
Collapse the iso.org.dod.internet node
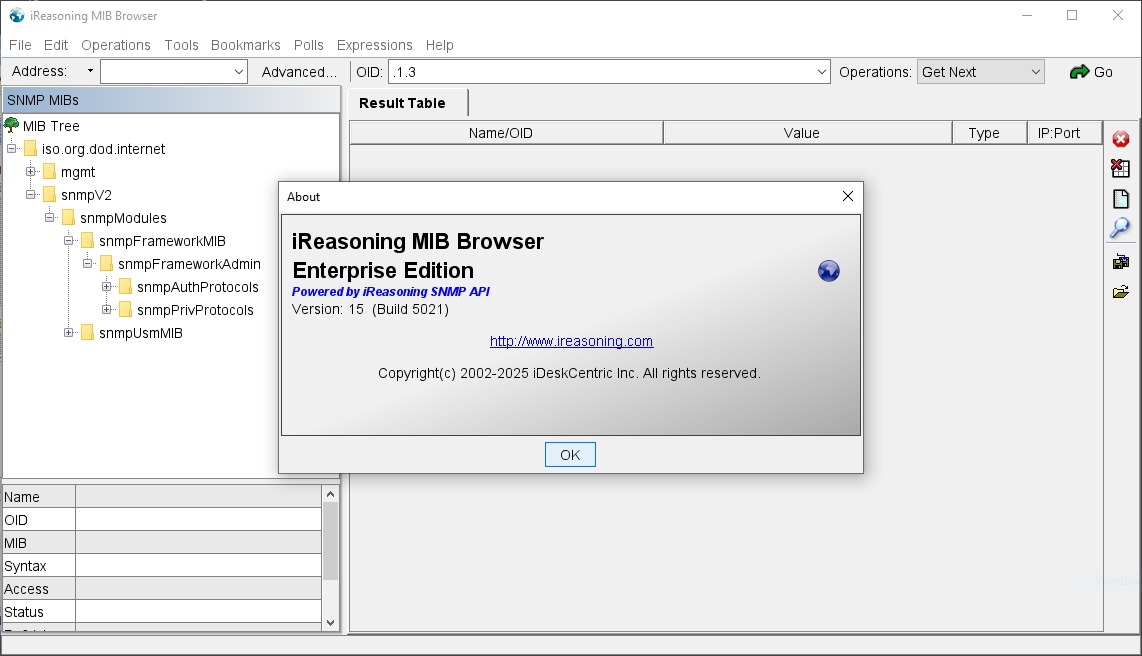pos(12,149)
